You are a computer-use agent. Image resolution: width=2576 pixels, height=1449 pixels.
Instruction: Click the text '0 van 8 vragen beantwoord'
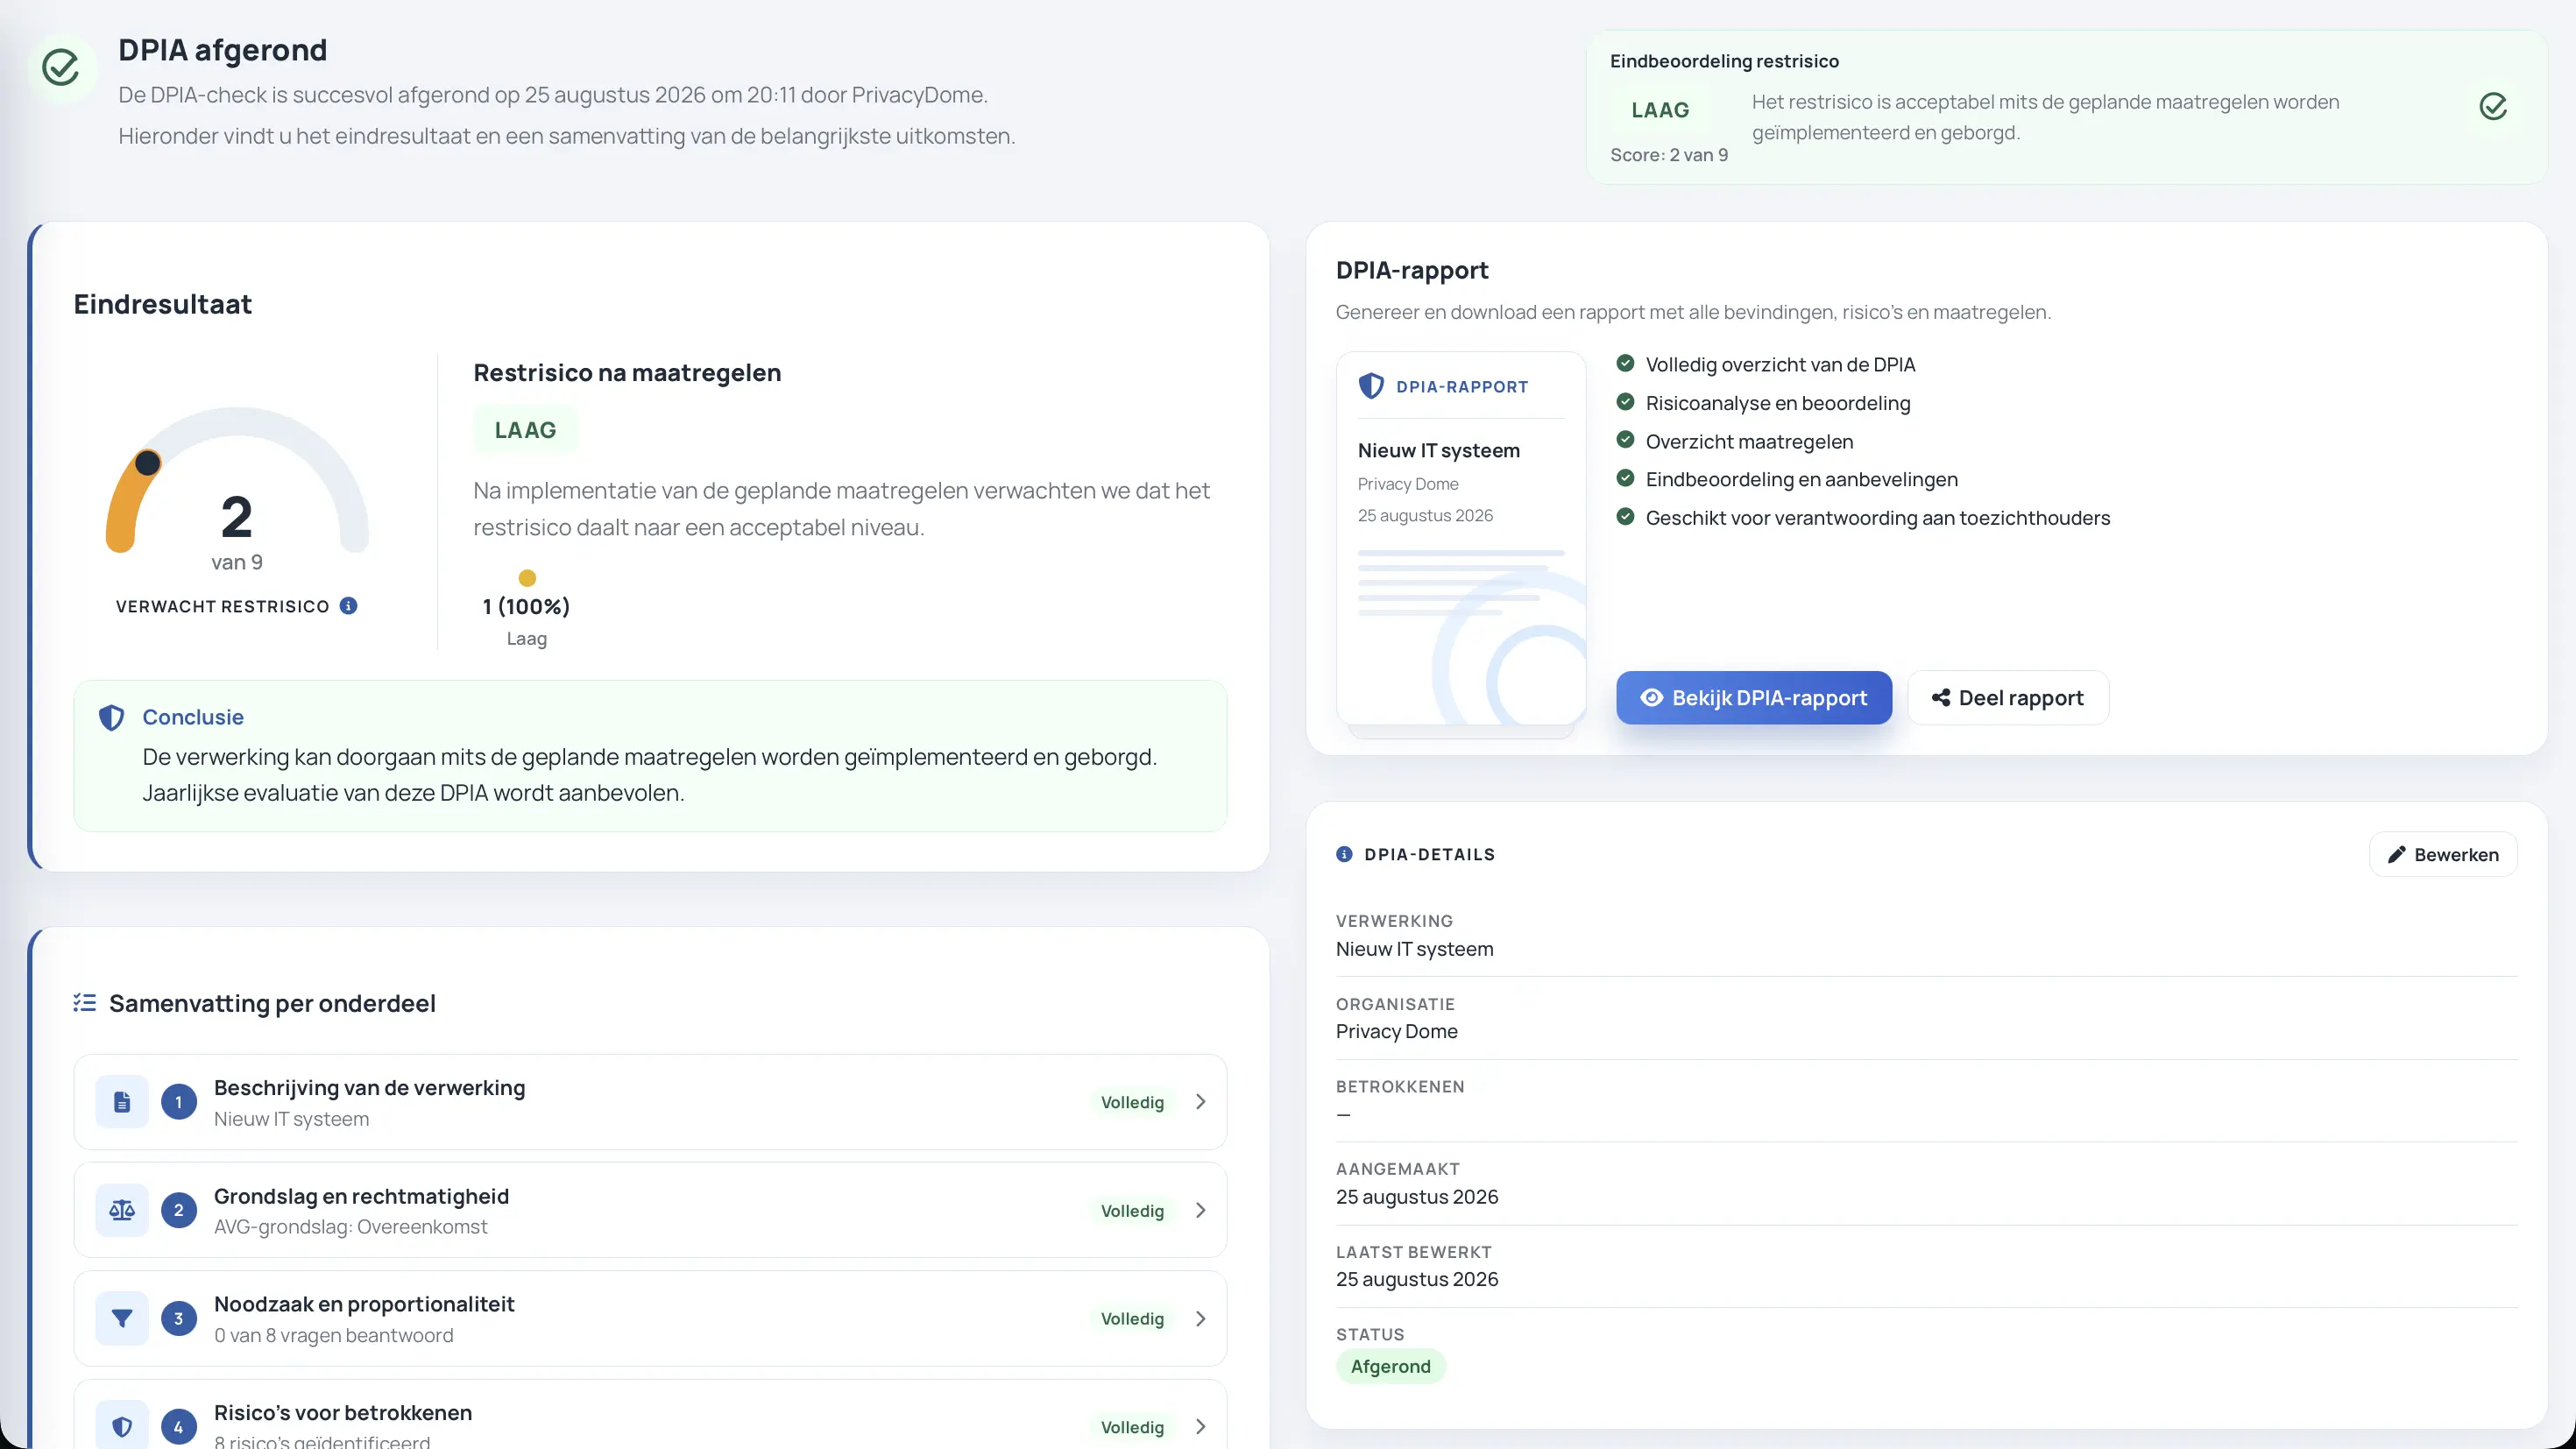[x=333, y=1336]
